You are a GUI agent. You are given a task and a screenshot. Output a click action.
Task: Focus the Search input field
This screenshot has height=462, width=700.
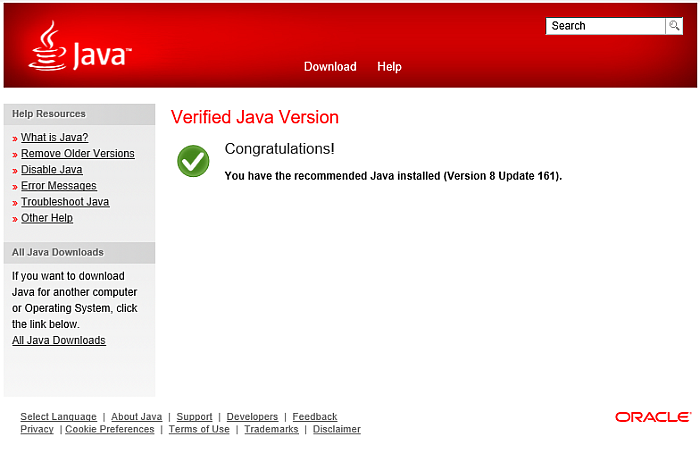[x=605, y=26]
